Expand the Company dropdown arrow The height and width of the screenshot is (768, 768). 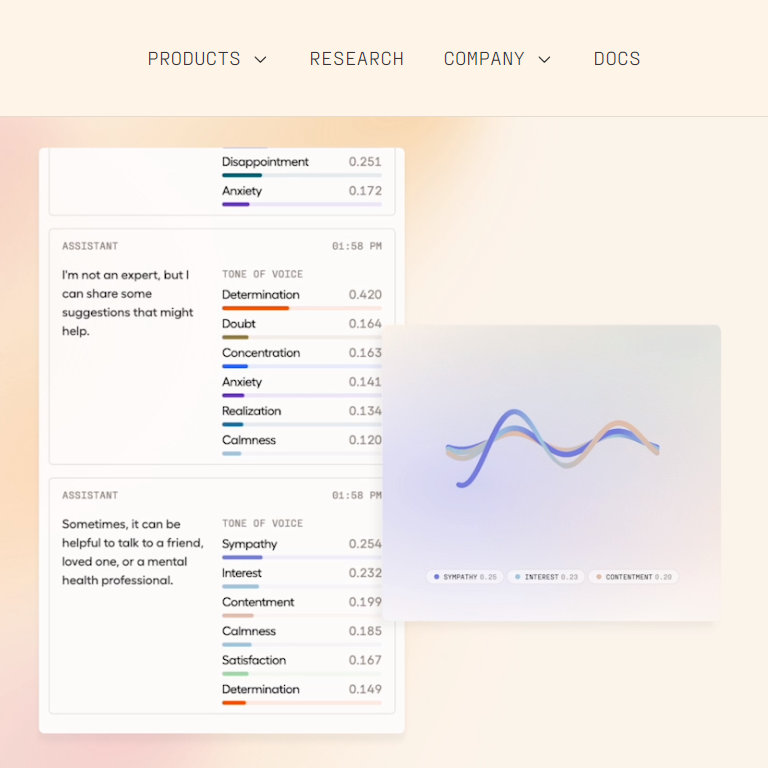544,60
